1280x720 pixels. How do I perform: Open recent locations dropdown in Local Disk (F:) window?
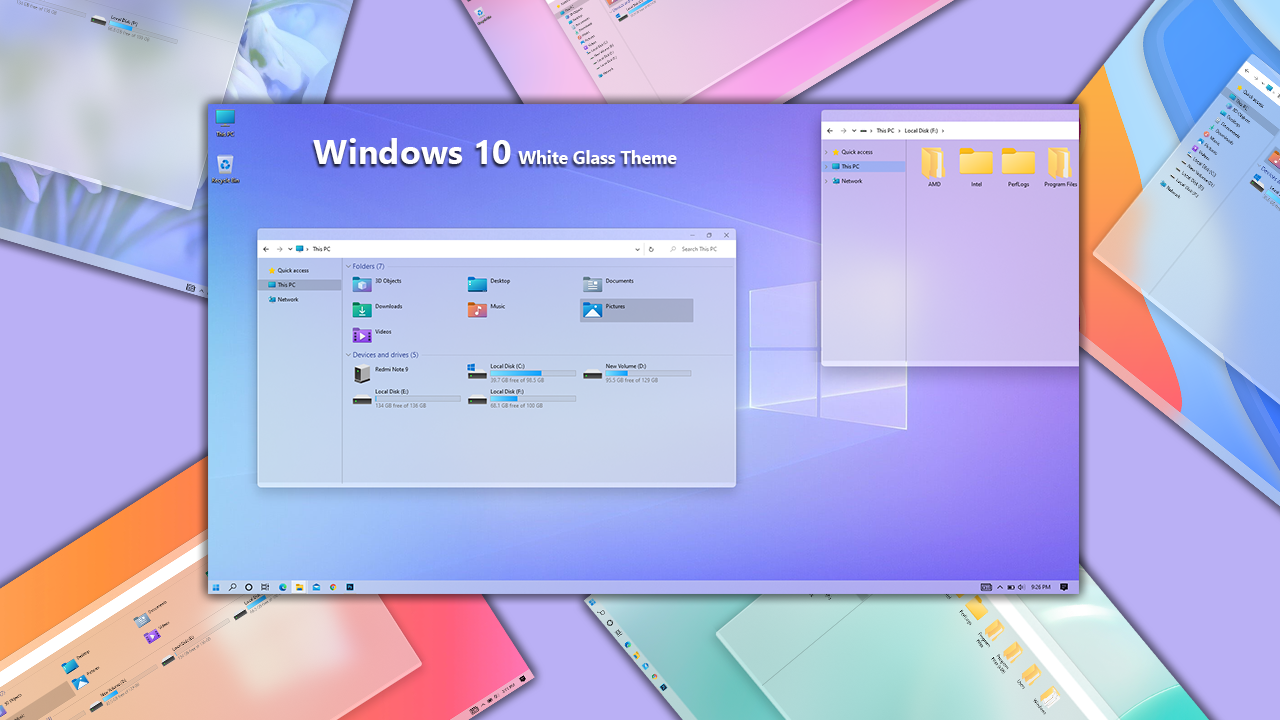click(x=855, y=131)
